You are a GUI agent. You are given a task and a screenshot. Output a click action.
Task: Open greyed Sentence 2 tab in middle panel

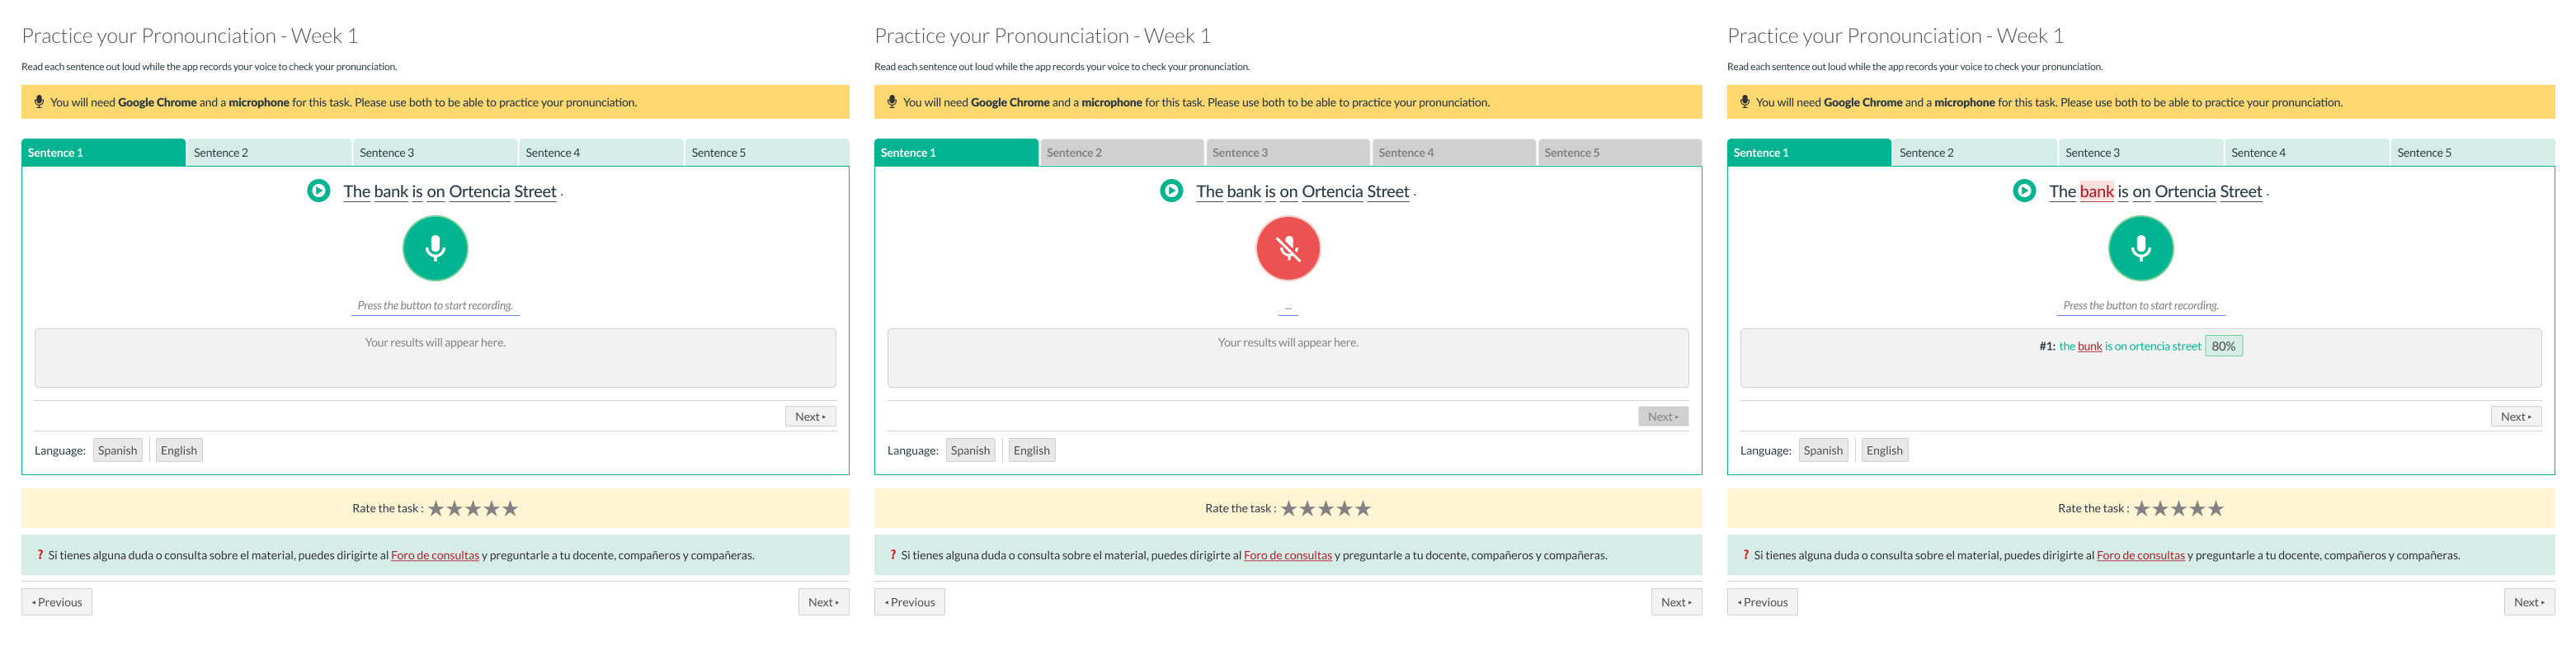[1122, 152]
